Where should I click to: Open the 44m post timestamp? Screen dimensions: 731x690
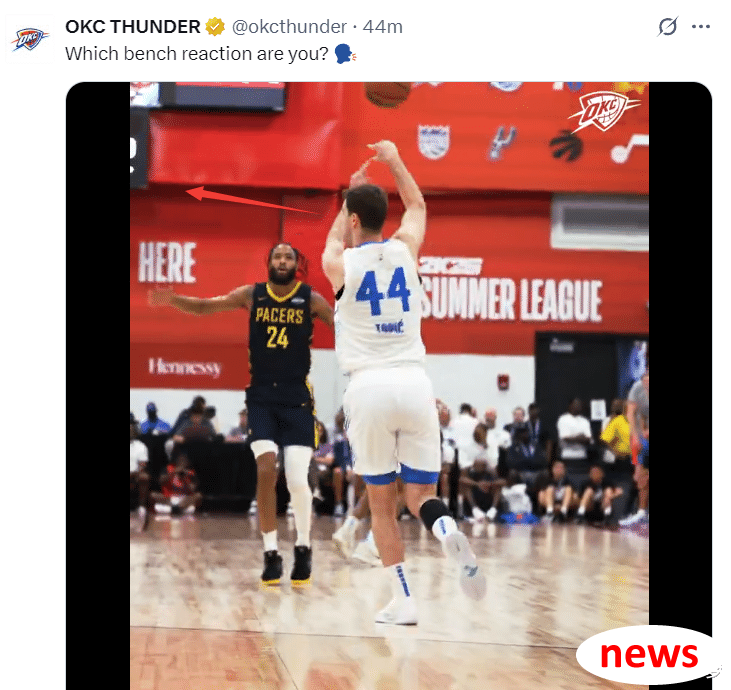point(383,27)
